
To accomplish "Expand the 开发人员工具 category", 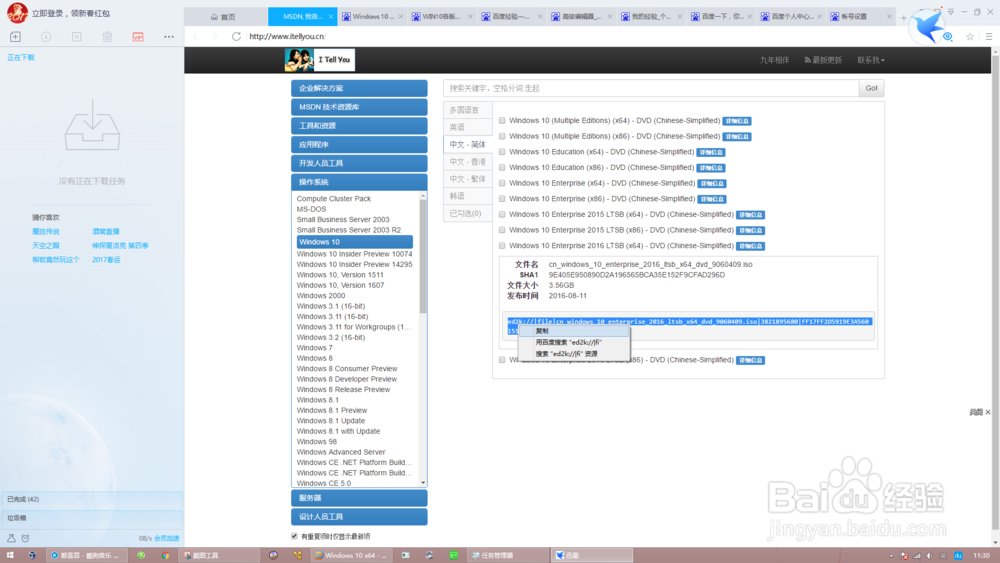I will [359, 163].
